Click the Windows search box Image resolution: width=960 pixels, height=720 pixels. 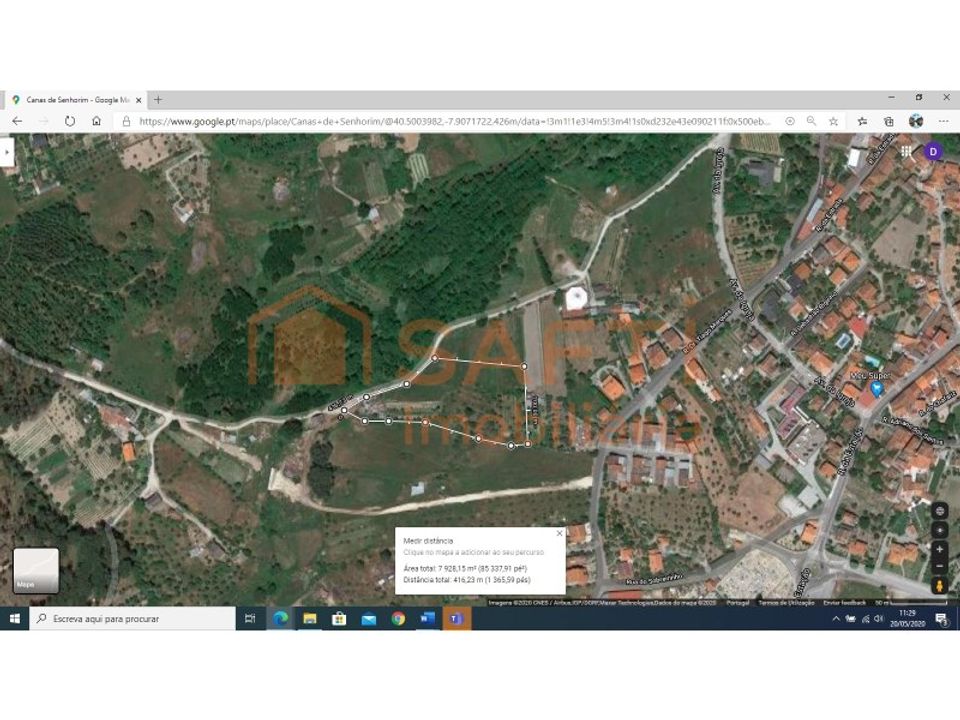pyautogui.click(x=132, y=618)
